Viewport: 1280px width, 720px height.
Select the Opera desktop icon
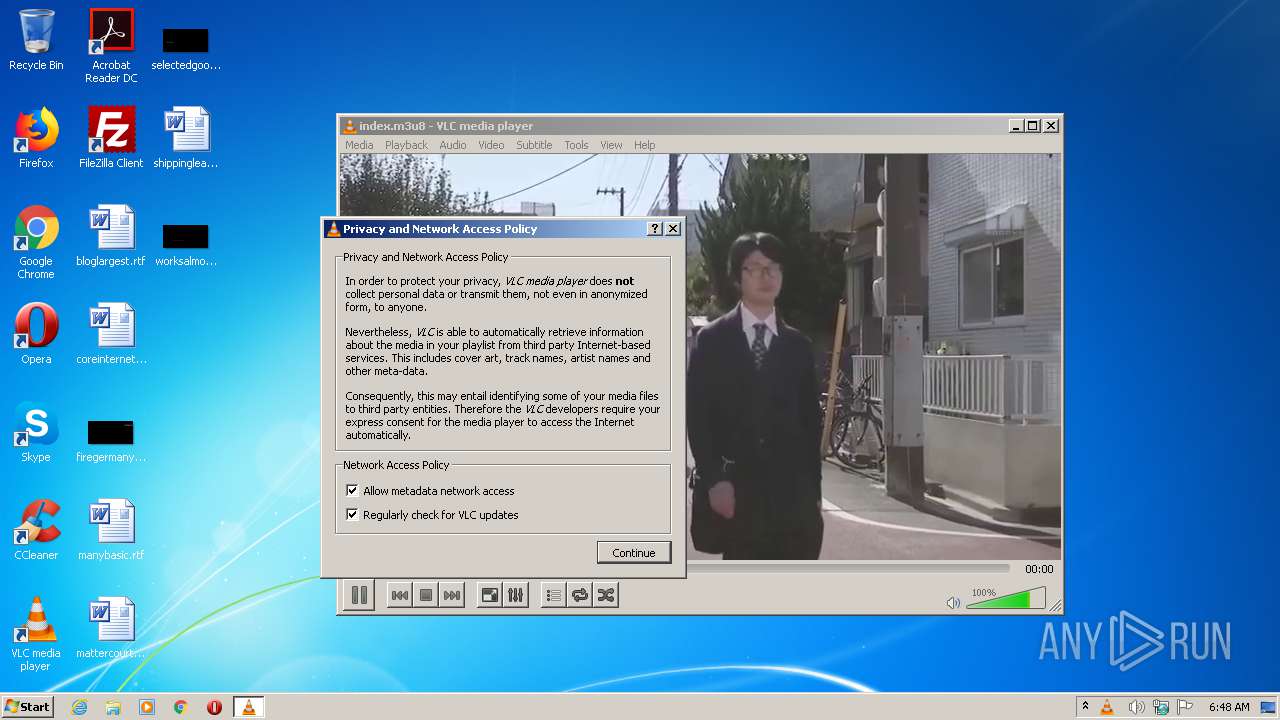36,334
